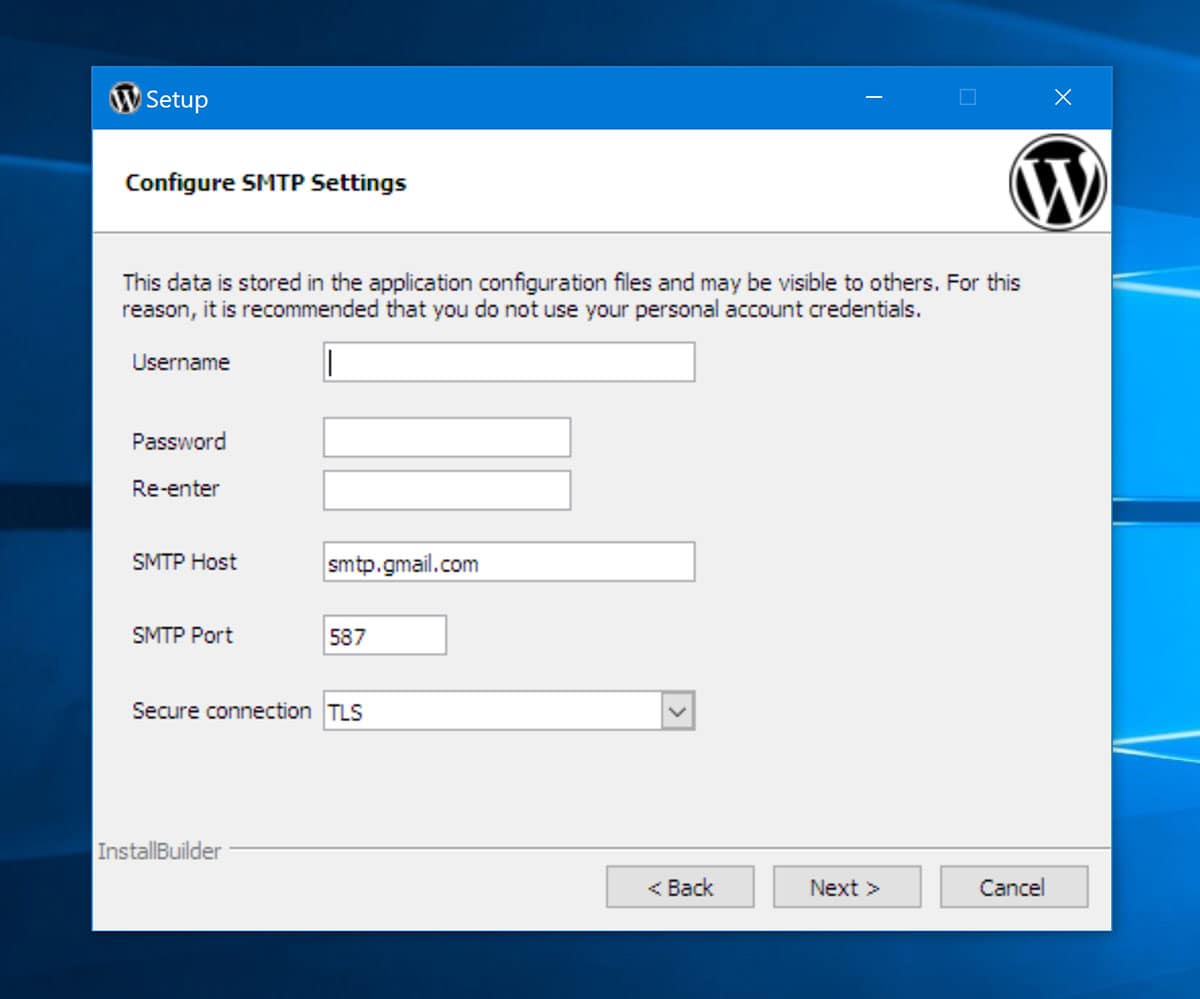Viewport: 1200px width, 999px height.
Task: Click the SMTP Port label
Action: [x=182, y=635]
